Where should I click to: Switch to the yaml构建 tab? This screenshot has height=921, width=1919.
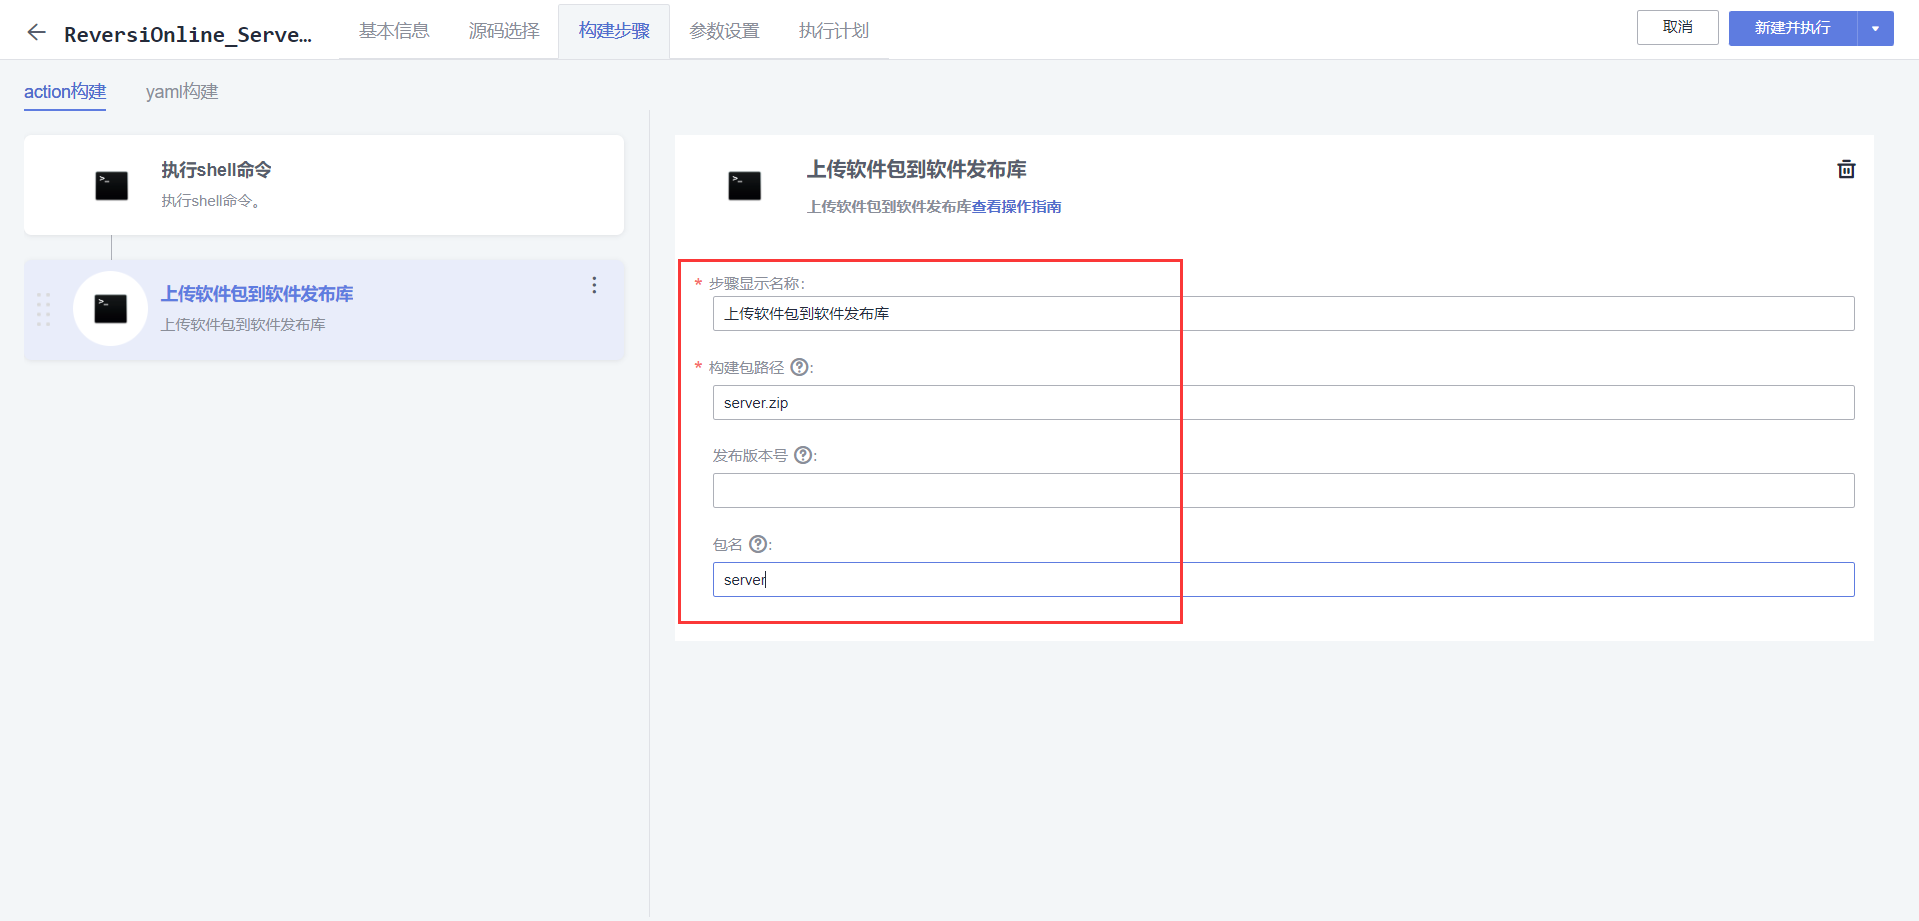pyautogui.click(x=181, y=91)
